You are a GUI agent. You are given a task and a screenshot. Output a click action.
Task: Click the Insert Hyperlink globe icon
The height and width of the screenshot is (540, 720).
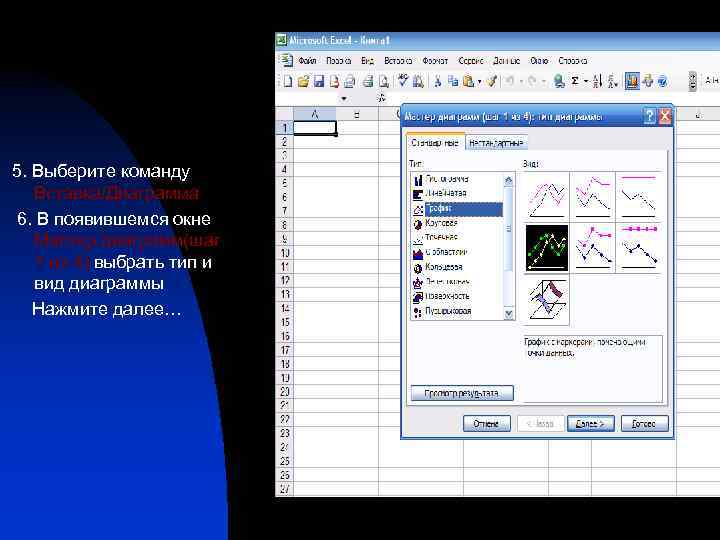559,81
